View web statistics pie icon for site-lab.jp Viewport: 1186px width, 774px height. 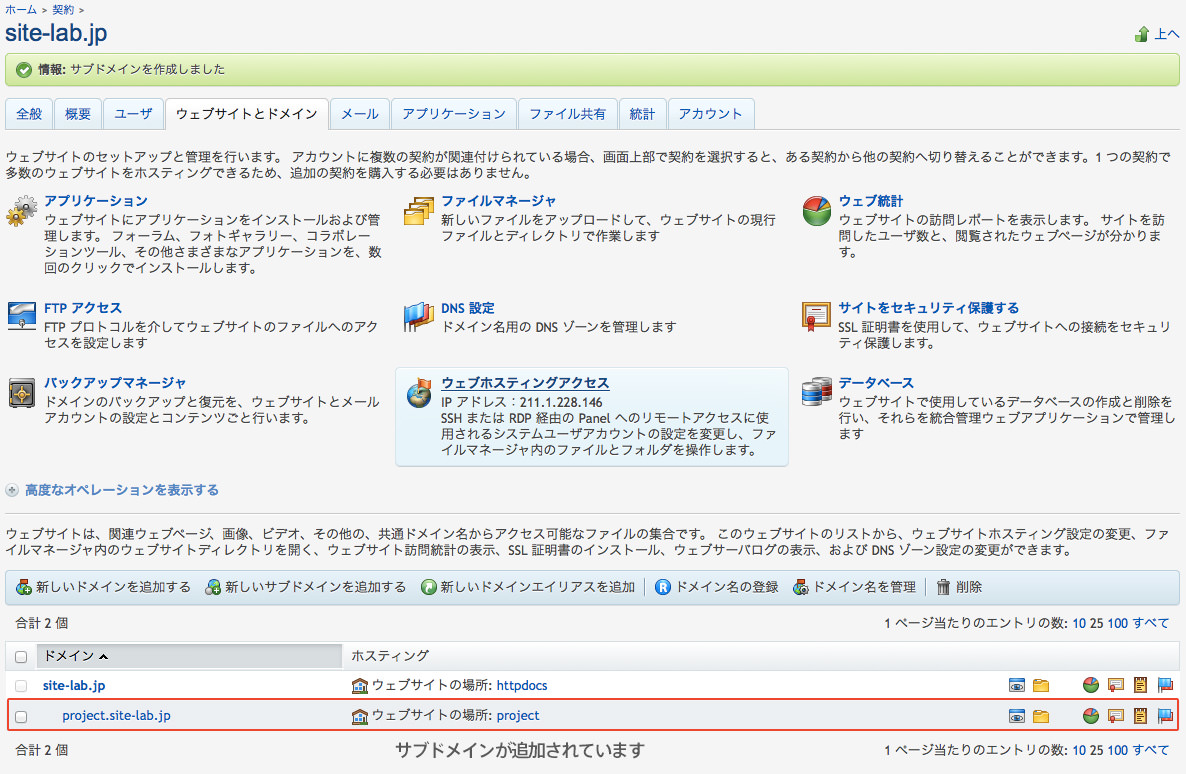click(x=1091, y=686)
